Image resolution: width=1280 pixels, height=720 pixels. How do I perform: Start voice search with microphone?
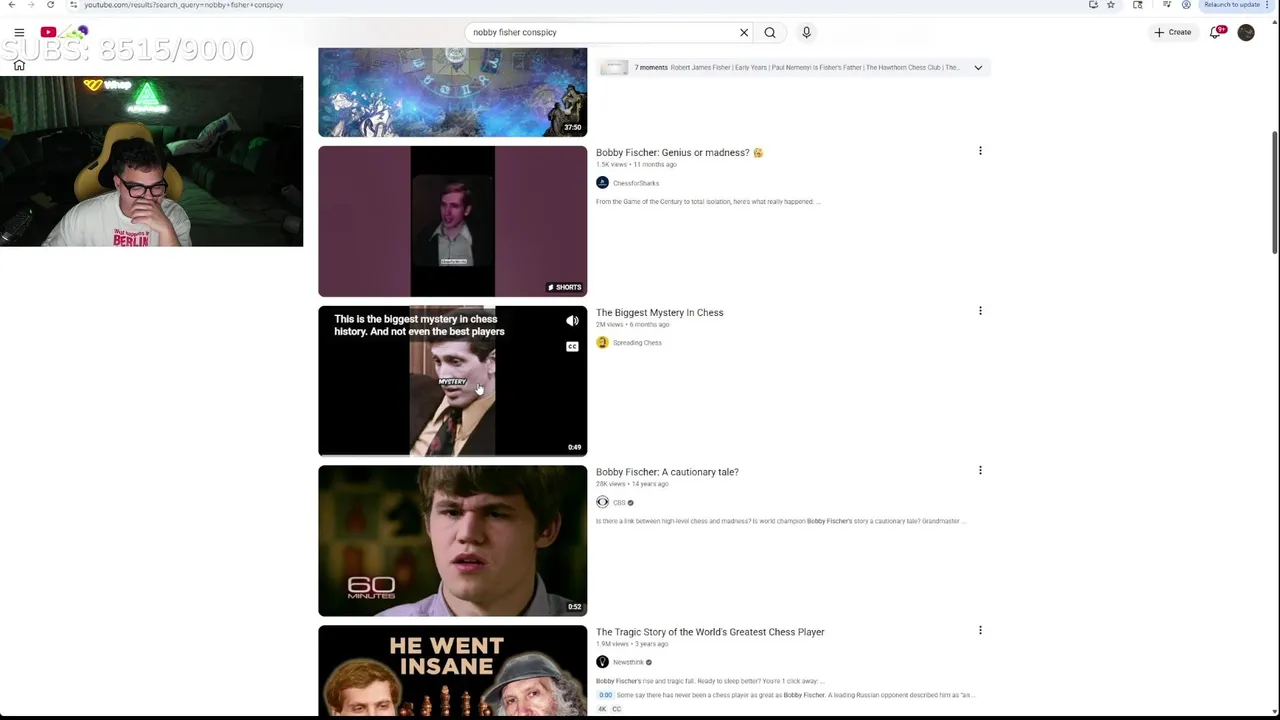(x=806, y=32)
